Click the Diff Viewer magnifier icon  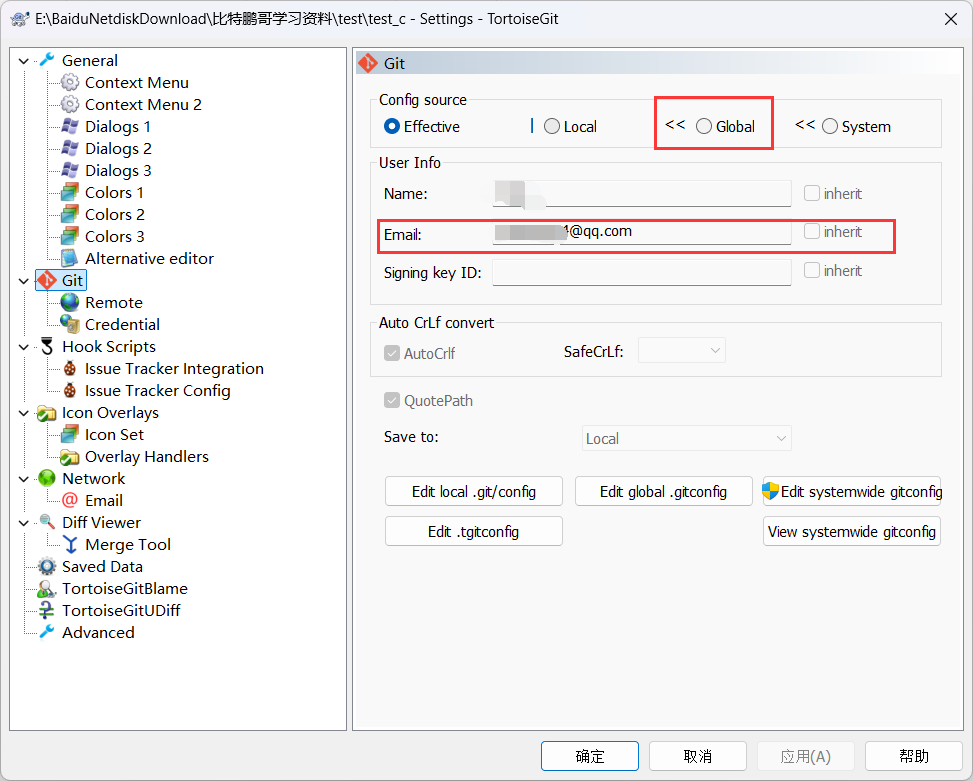[x=47, y=522]
